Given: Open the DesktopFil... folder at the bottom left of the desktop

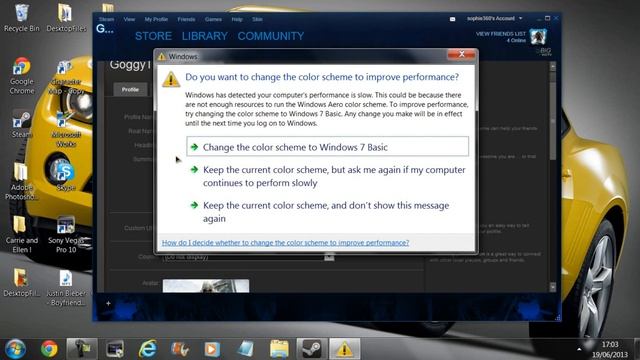Looking at the screenshot, I should (x=22, y=282).
